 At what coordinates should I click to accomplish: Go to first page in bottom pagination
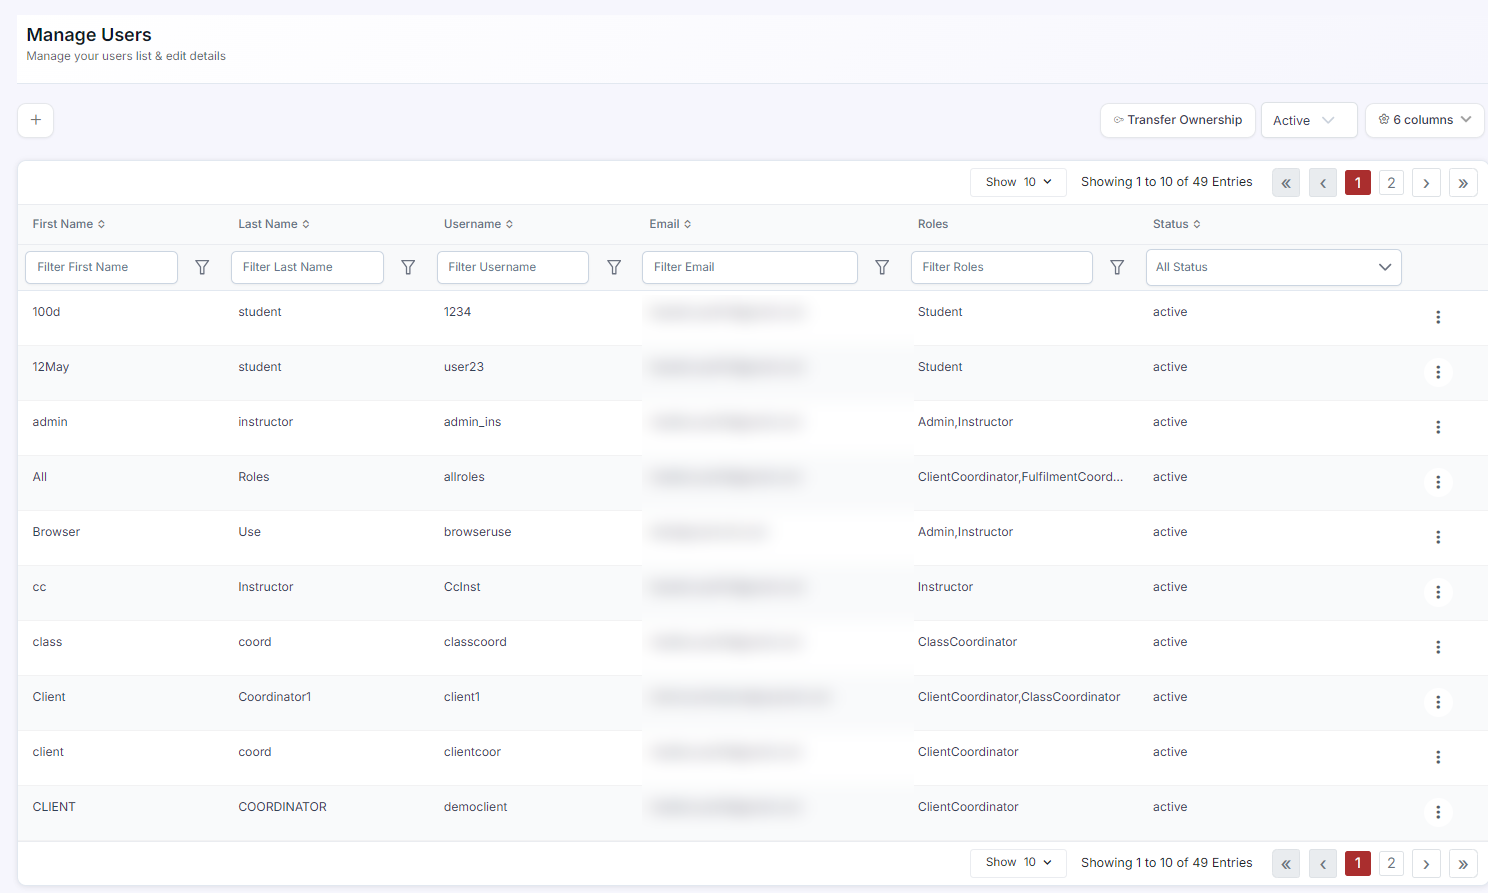pos(1286,864)
